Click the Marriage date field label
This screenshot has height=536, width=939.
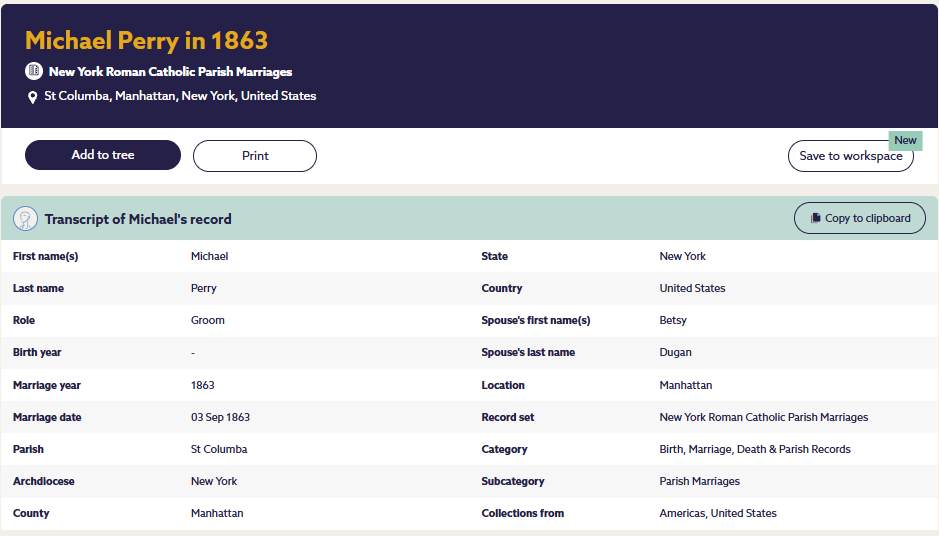(47, 417)
